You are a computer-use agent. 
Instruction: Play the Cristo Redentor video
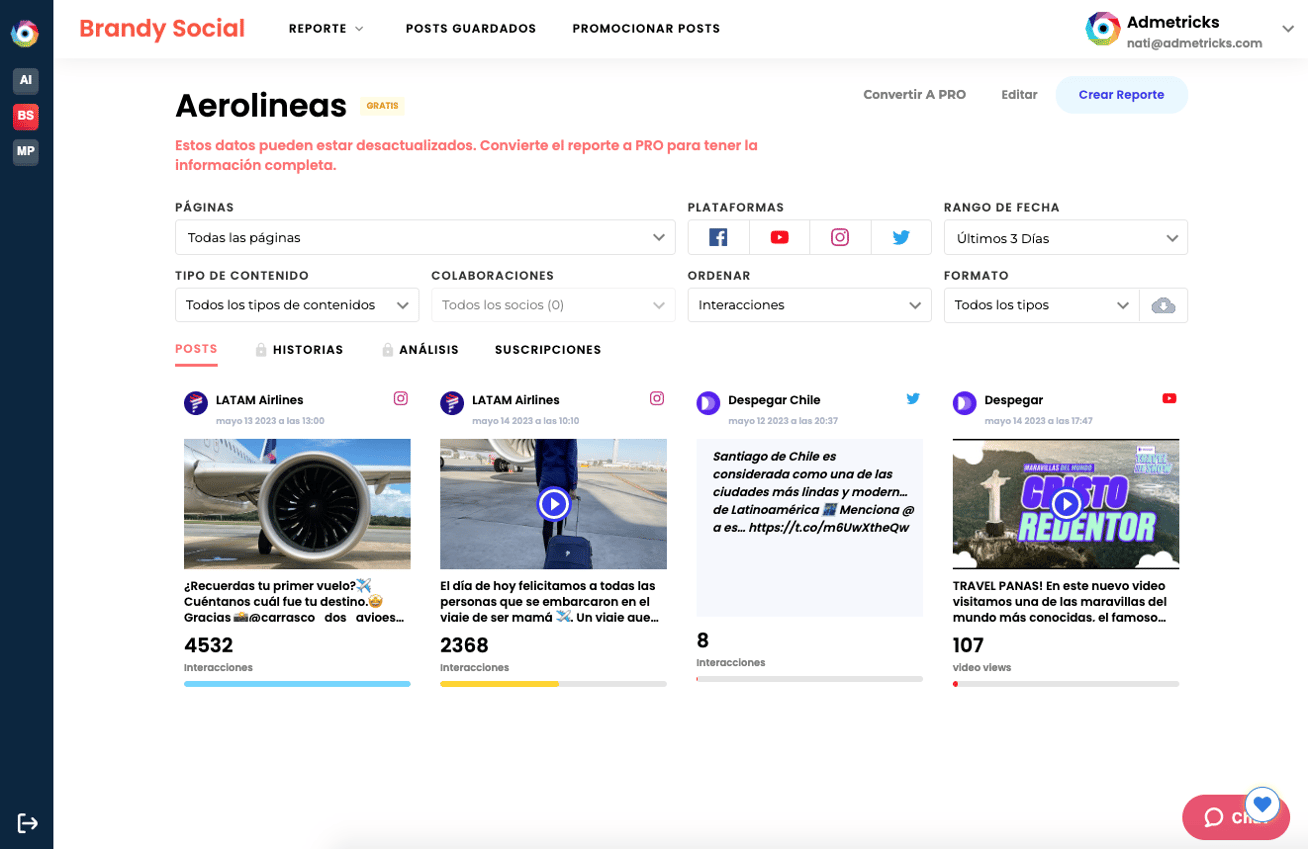point(1066,503)
